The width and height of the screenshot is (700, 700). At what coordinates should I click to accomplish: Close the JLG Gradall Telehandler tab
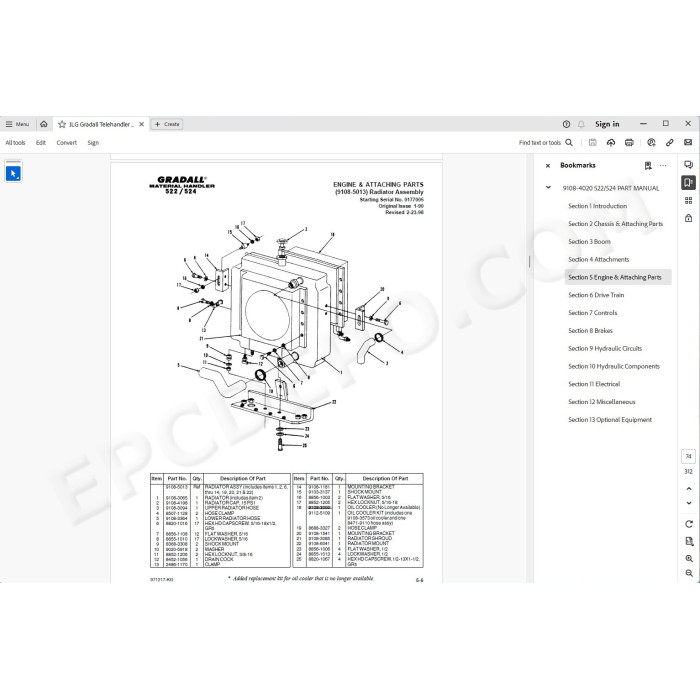(142, 124)
